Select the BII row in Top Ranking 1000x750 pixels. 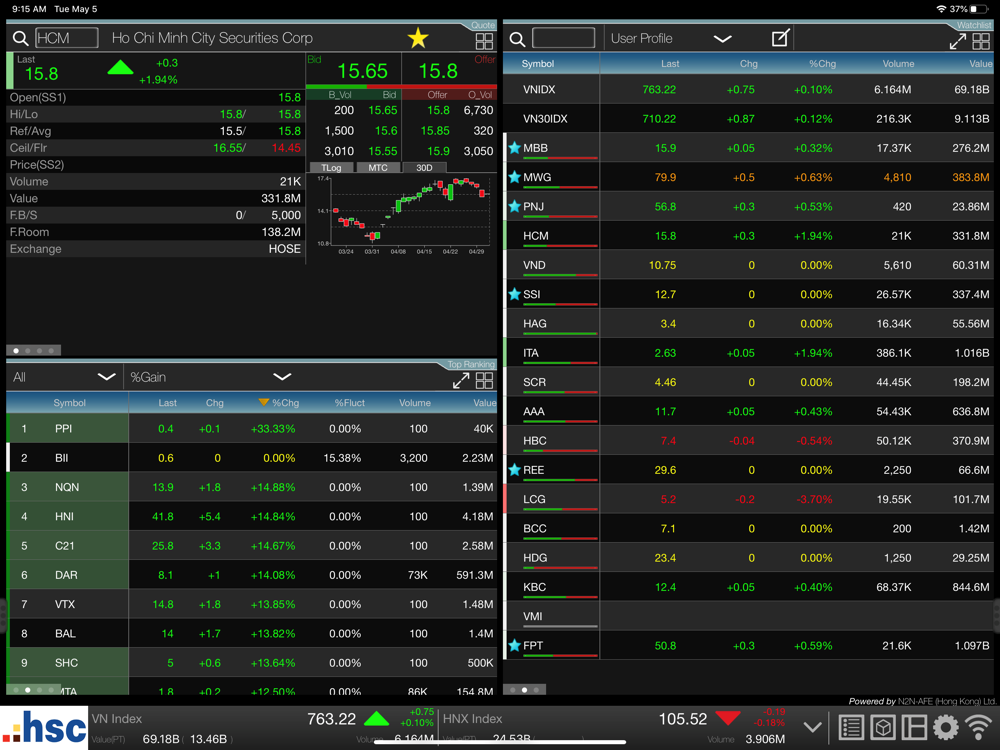251,458
